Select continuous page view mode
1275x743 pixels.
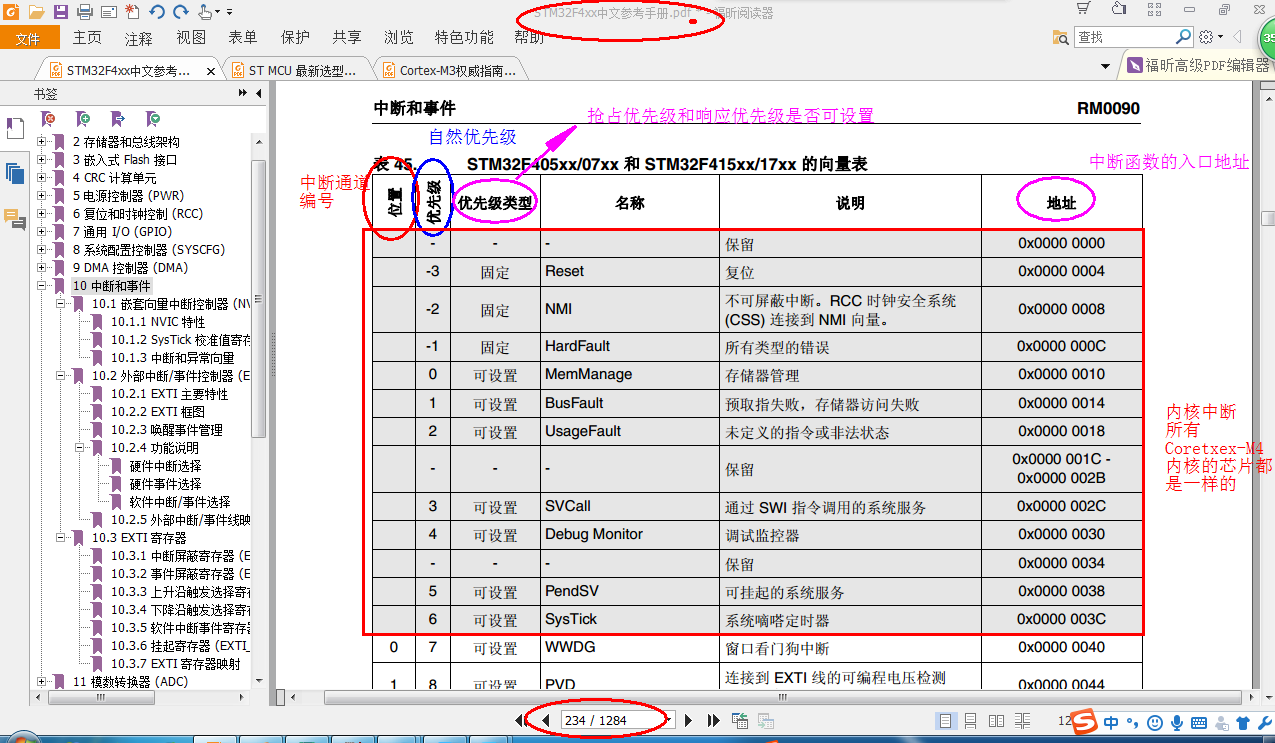click(971, 721)
